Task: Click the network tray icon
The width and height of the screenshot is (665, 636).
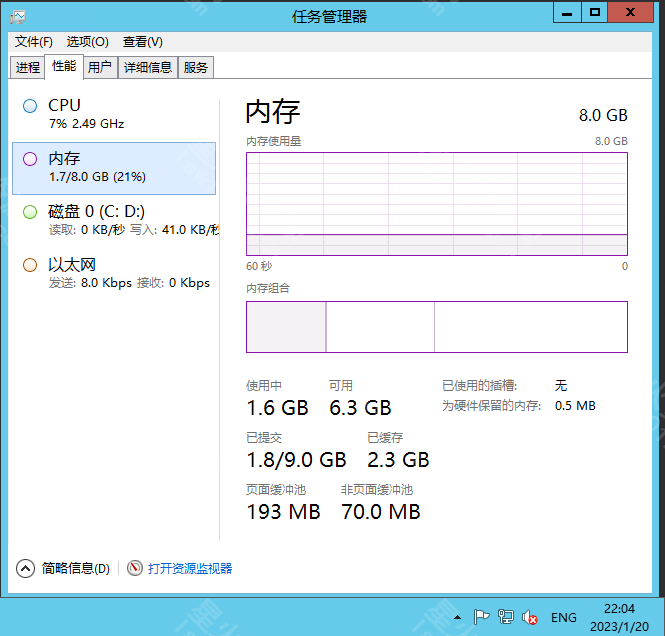Action: 506,618
